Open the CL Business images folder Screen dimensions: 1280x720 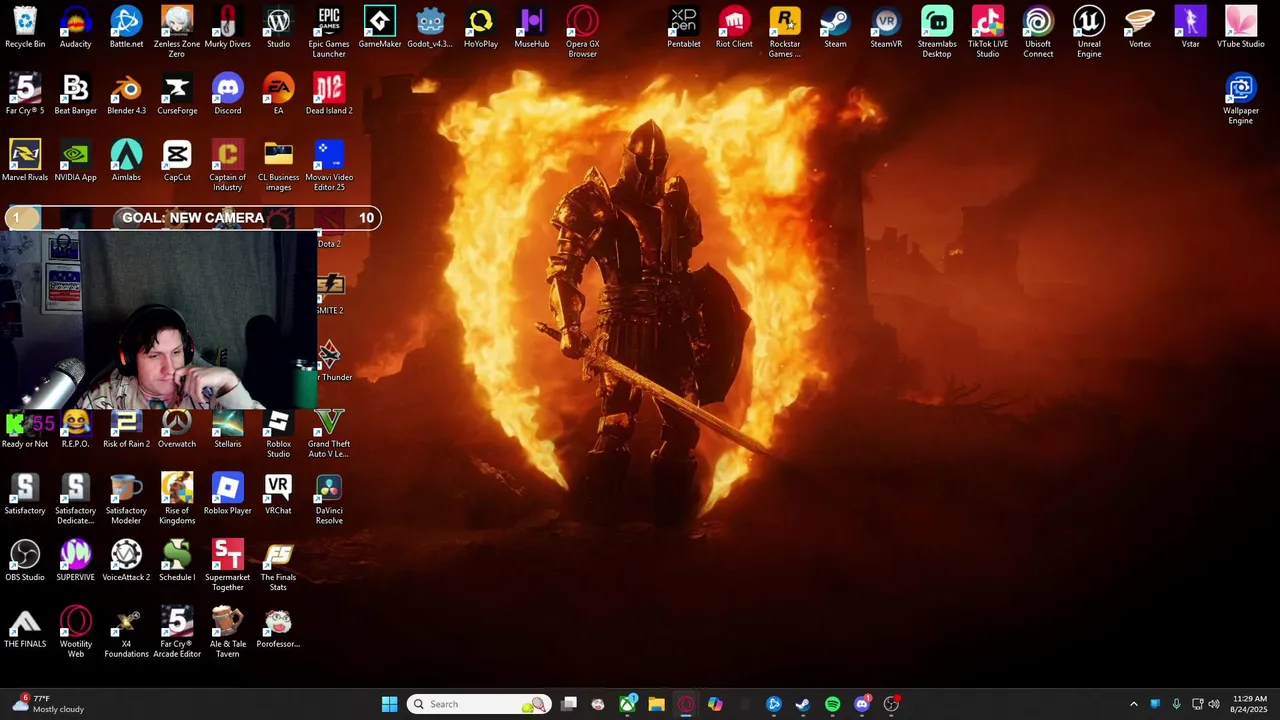coord(278,166)
